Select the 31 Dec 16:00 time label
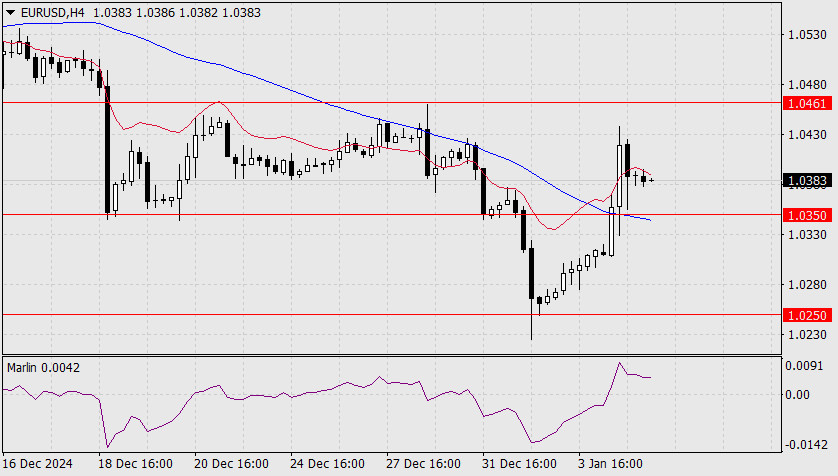838x476 pixels. point(519,463)
